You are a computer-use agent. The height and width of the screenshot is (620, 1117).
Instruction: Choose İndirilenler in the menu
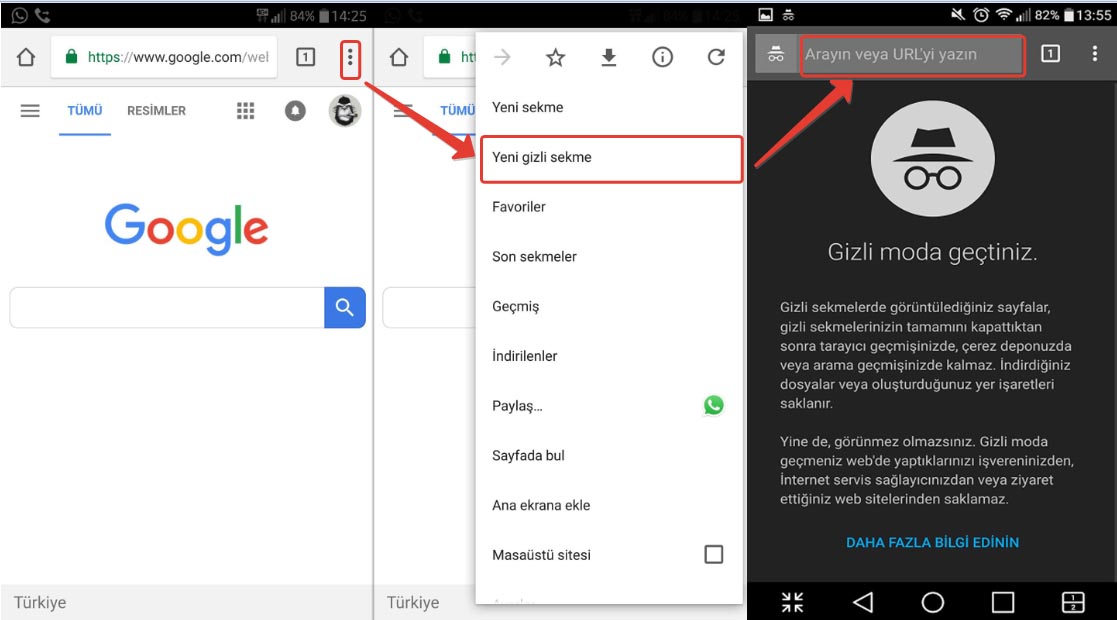pyautogui.click(x=525, y=356)
